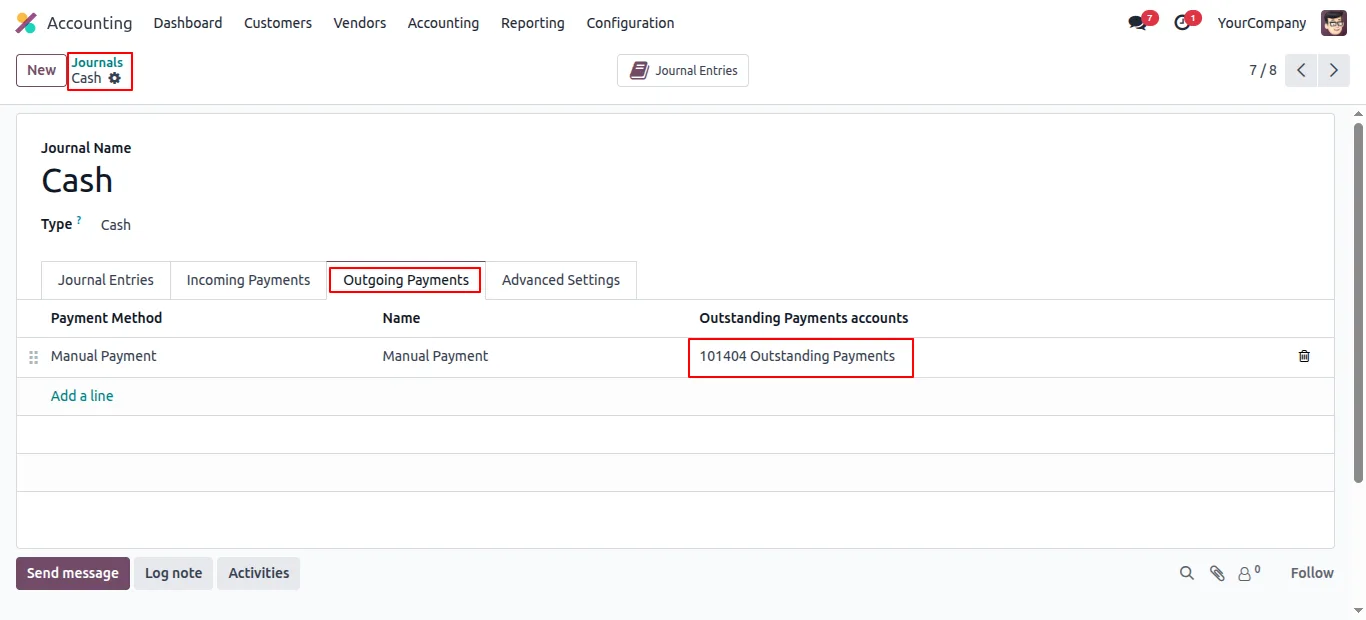
Task: Click the book icon on Journal Entries button
Action: coord(639,70)
